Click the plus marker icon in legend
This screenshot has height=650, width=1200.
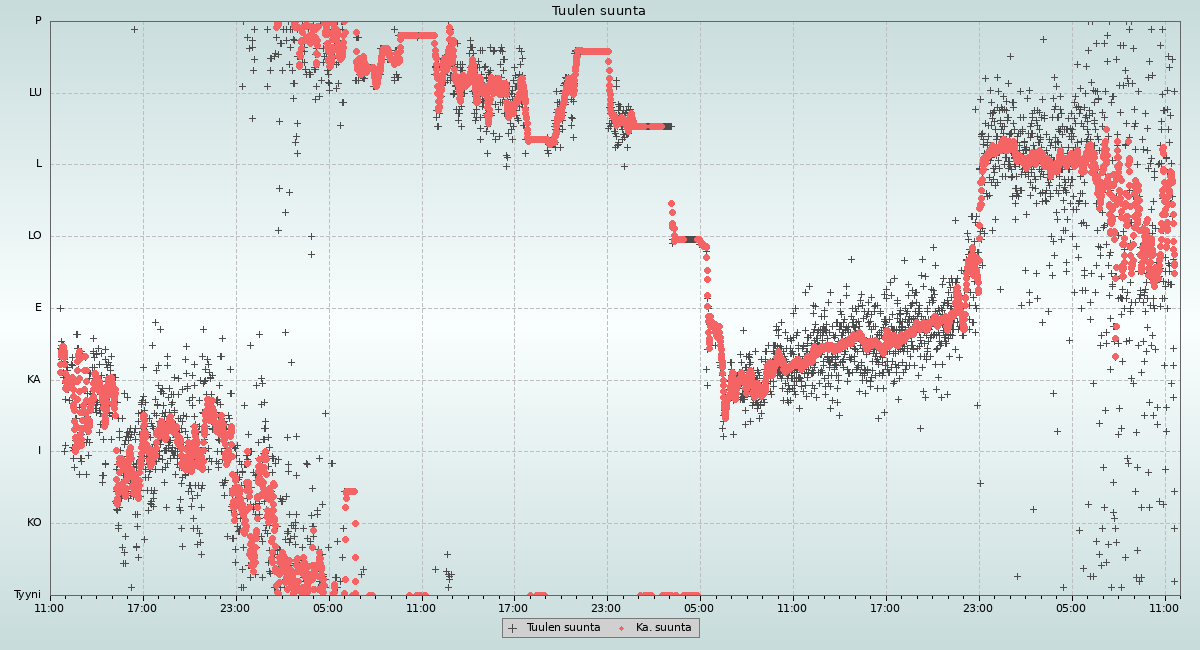[x=513, y=628]
